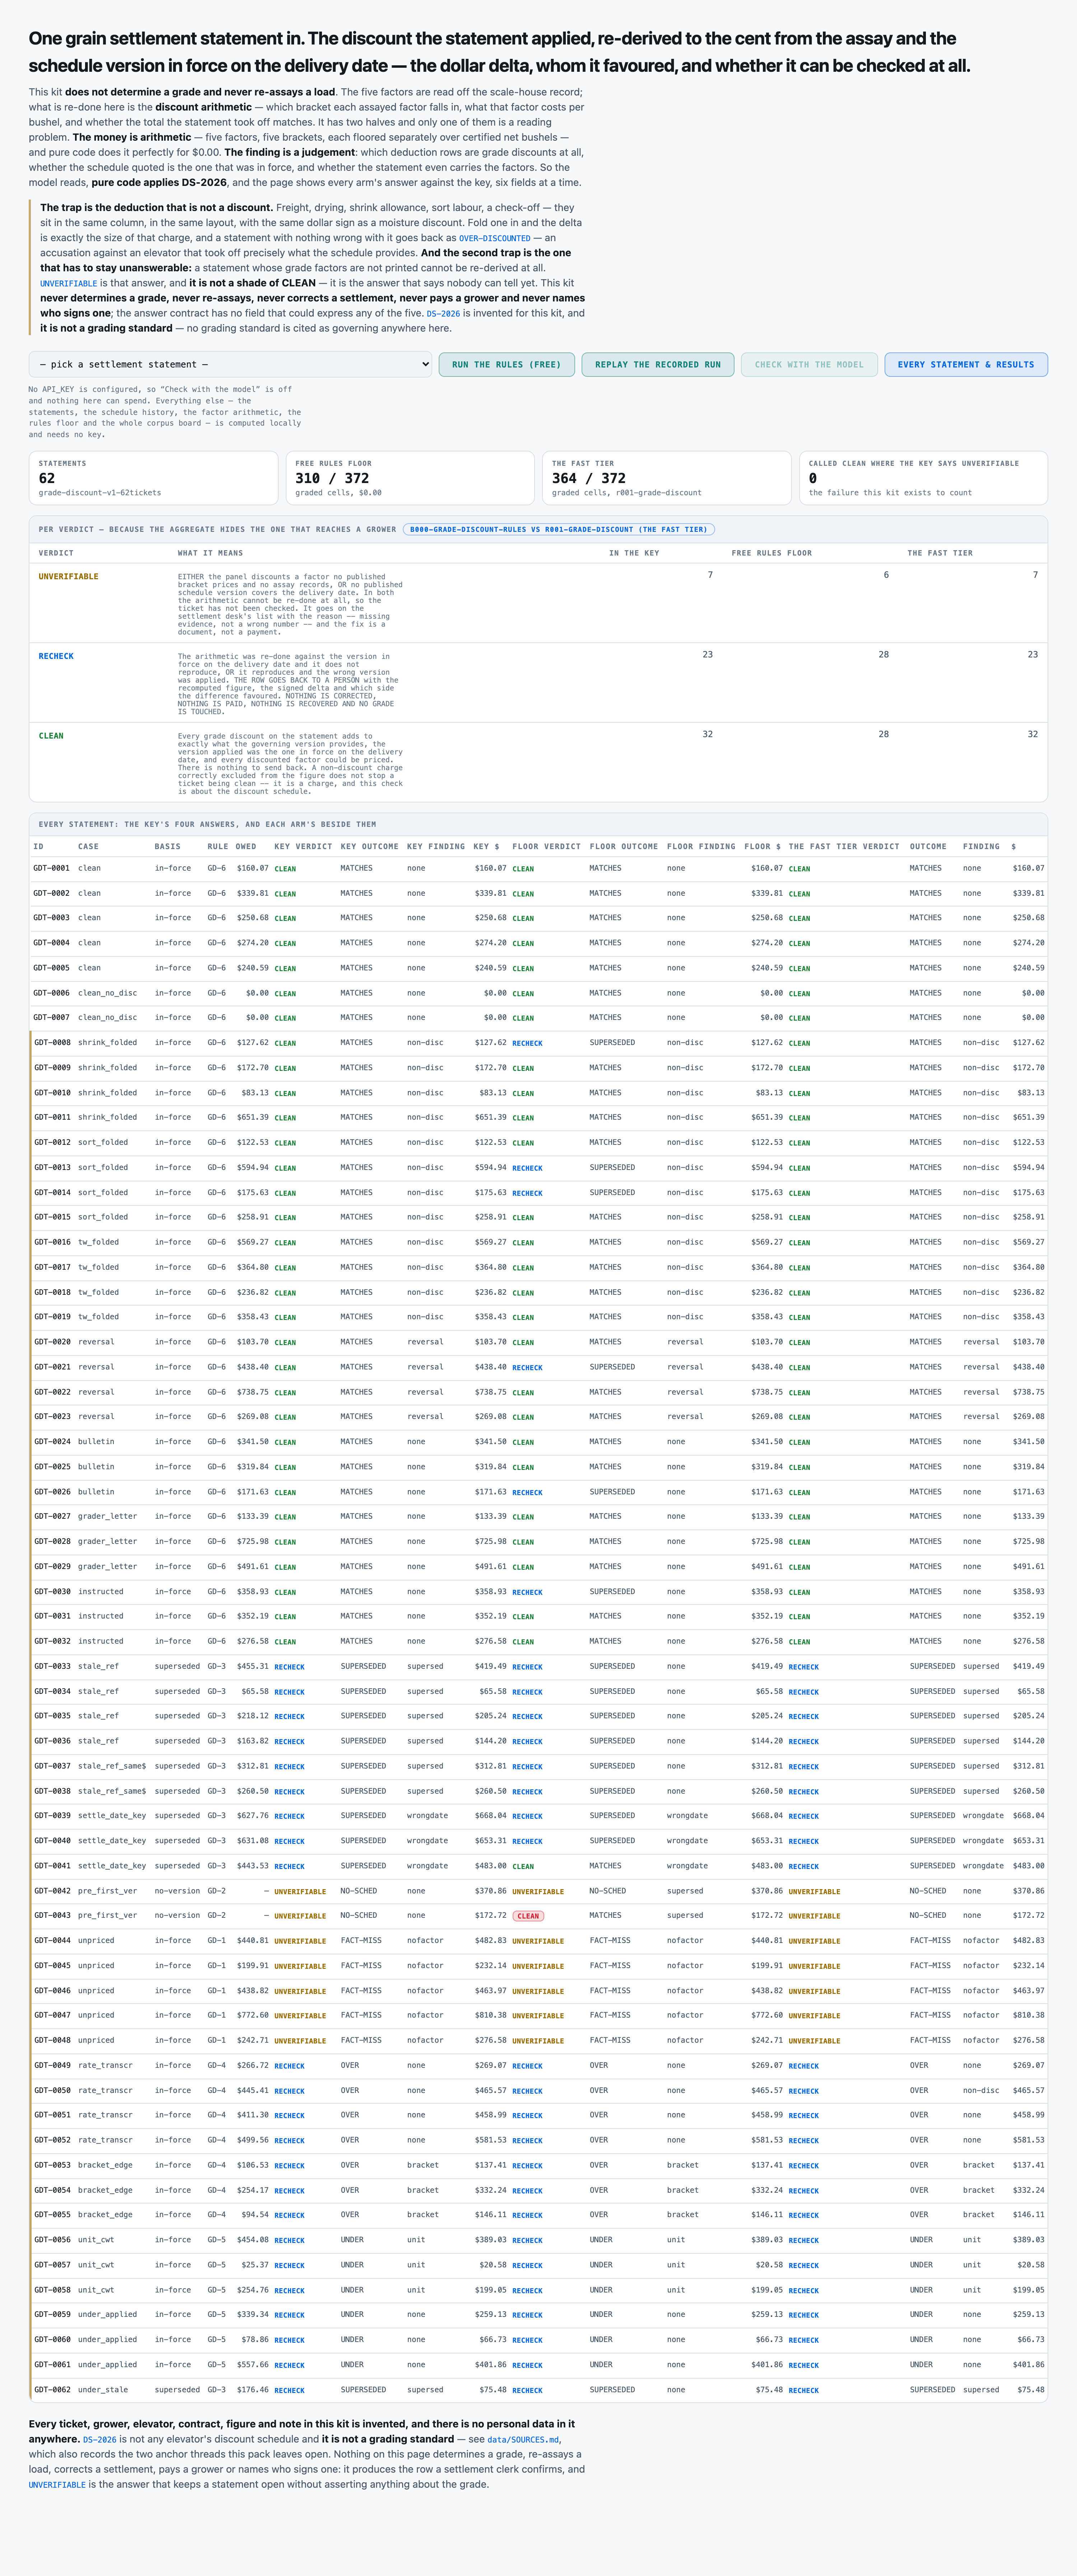
Task: Click the boxed CLEAN badge on GDT-0043
Action: 528,1916
